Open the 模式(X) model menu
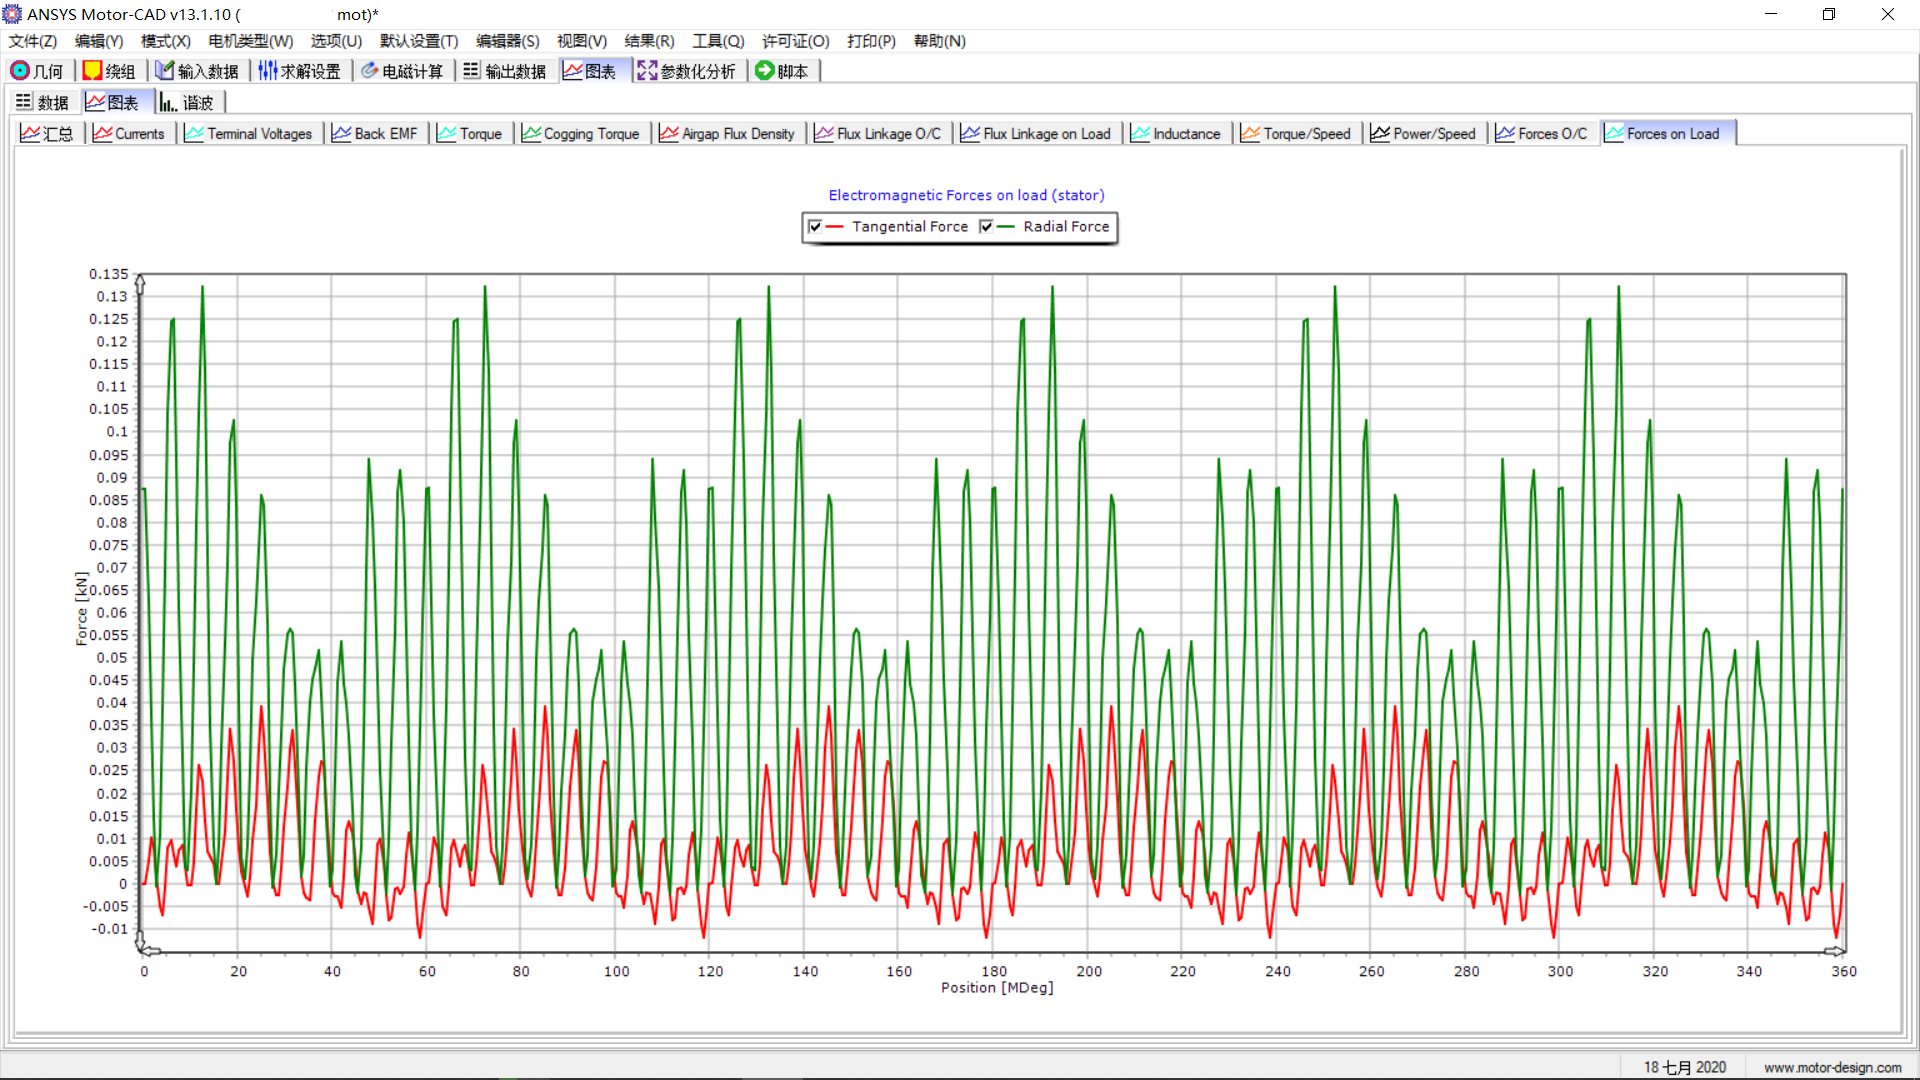 tap(165, 41)
